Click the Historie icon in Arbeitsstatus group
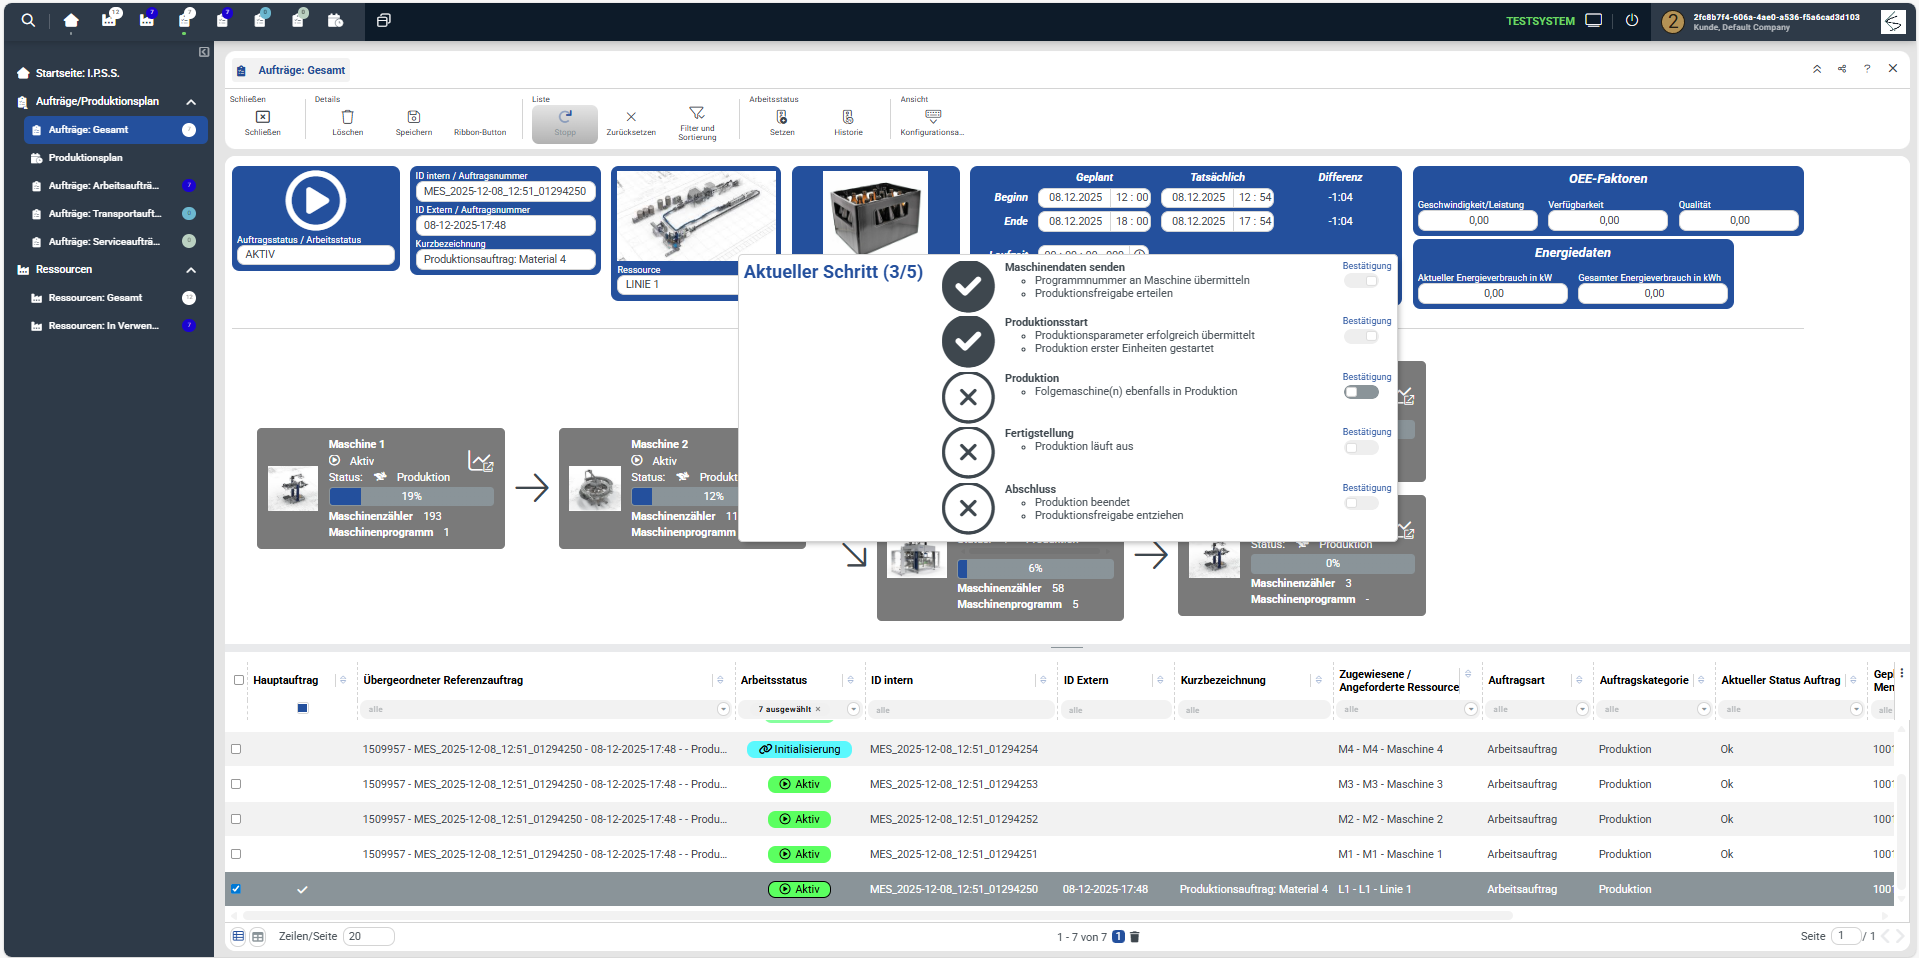The image size is (1919, 958). point(848,118)
